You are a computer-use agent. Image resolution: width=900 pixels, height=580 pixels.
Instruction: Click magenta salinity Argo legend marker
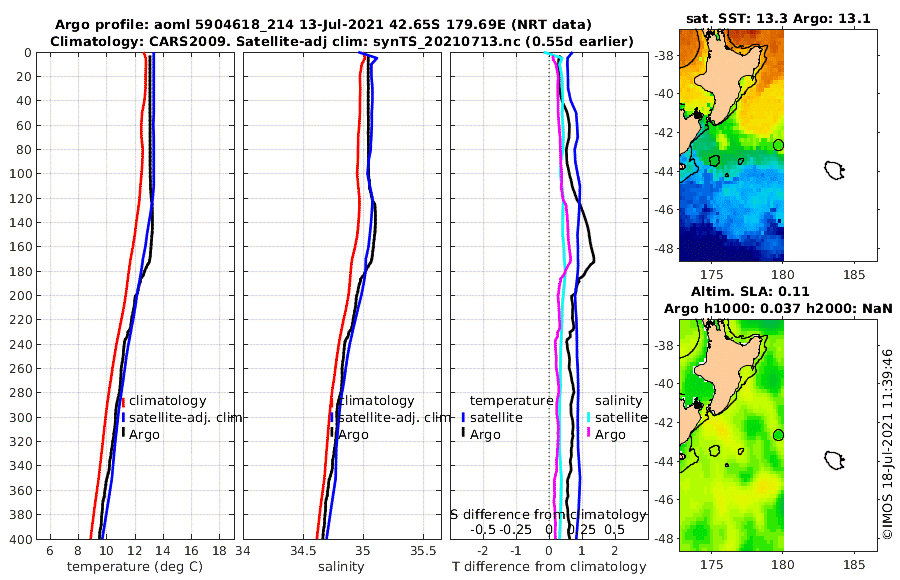point(589,434)
